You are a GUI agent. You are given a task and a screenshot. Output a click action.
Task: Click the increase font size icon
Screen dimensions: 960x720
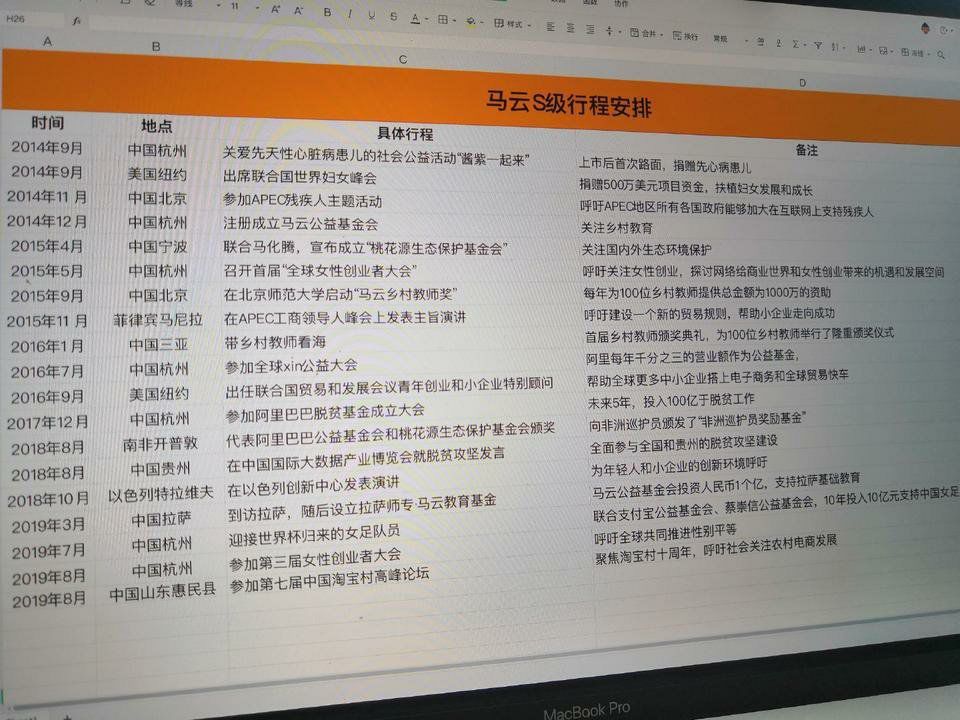[x=276, y=9]
